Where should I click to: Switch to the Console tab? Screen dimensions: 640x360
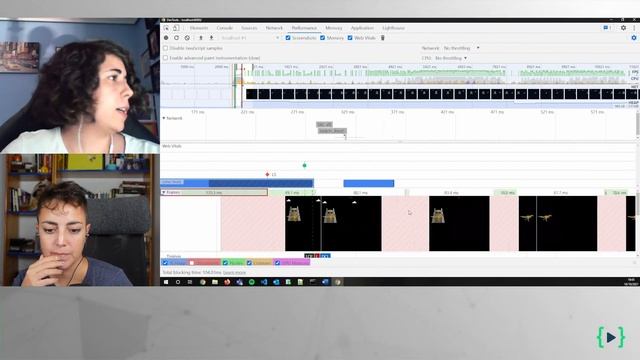224,28
